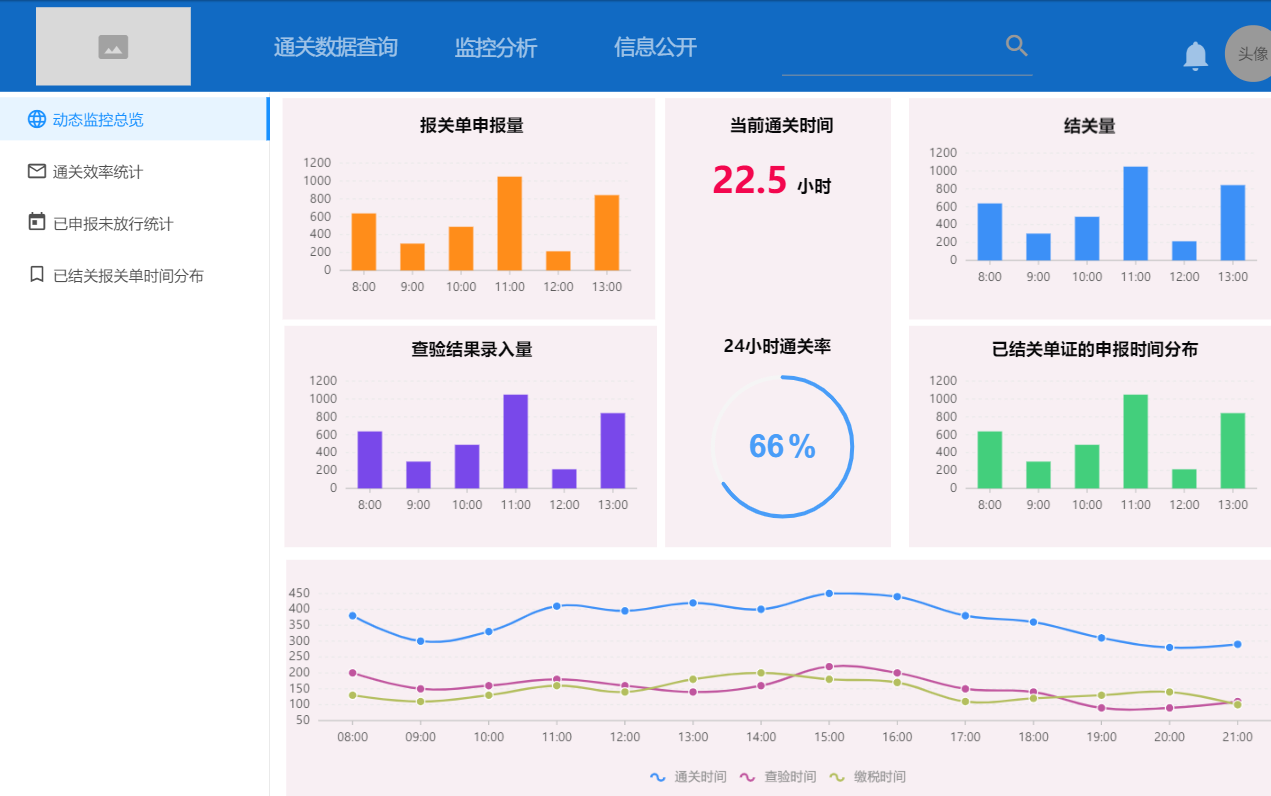Click the image placeholder logo icon

[113, 46]
